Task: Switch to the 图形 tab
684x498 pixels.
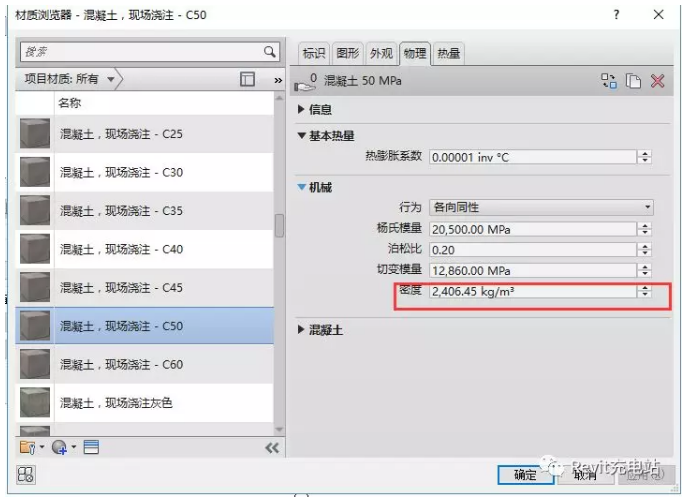Action: point(348,54)
